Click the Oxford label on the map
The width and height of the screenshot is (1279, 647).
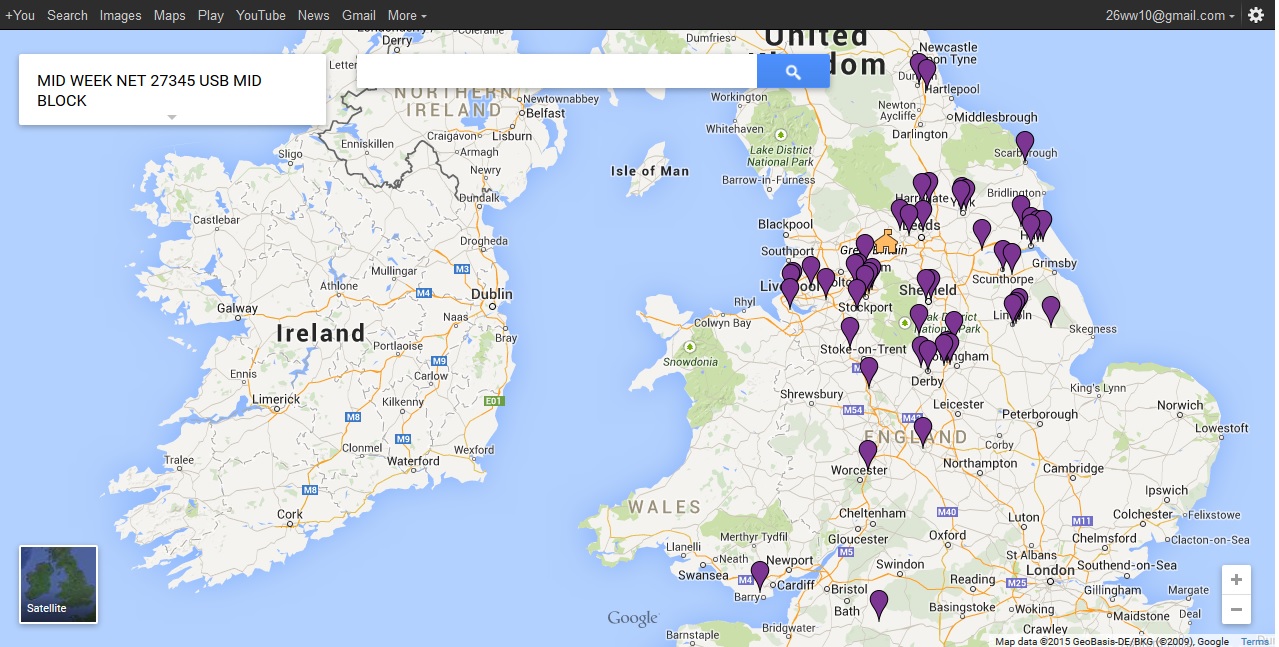coord(948,535)
